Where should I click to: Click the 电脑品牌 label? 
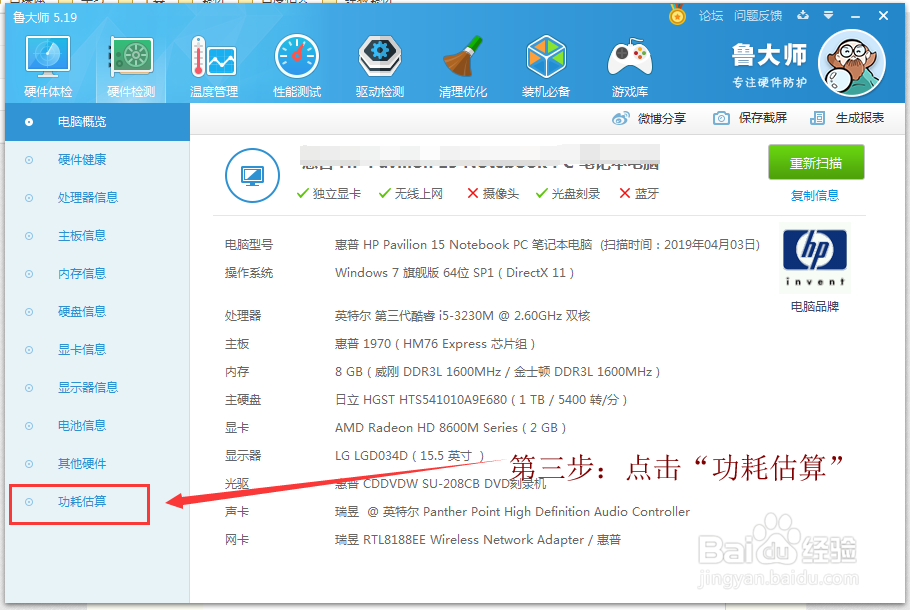click(815, 306)
